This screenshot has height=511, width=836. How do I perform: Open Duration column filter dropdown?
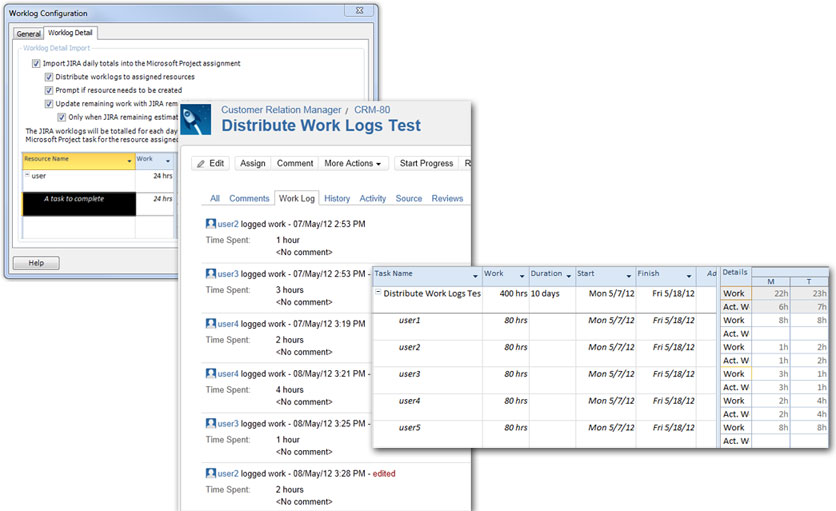click(x=568, y=276)
